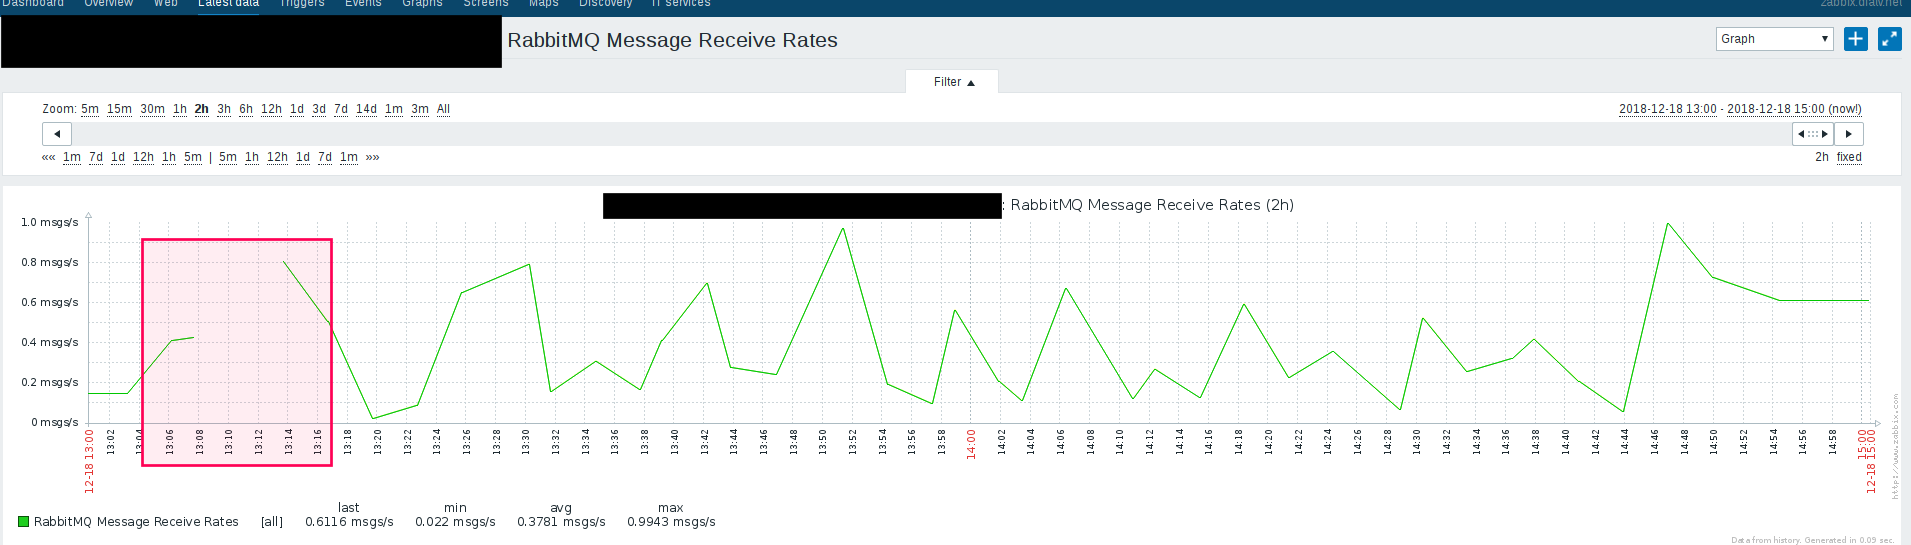The height and width of the screenshot is (545, 1911).
Task: Set zoom to 12h in Zoom row
Action: click(271, 109)
